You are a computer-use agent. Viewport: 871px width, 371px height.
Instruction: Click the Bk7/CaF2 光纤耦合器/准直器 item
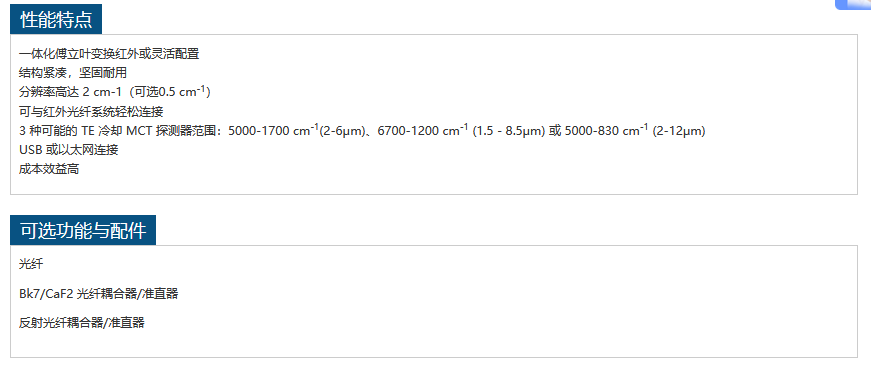[x=99, y=294]
